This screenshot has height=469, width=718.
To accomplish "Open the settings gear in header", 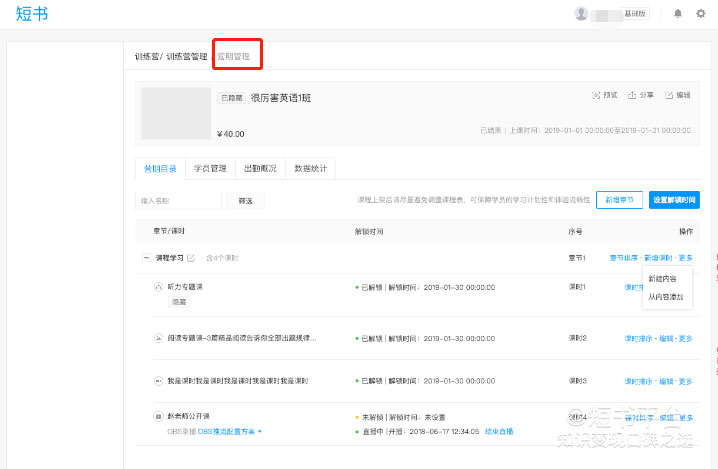I will click(700, 14).
